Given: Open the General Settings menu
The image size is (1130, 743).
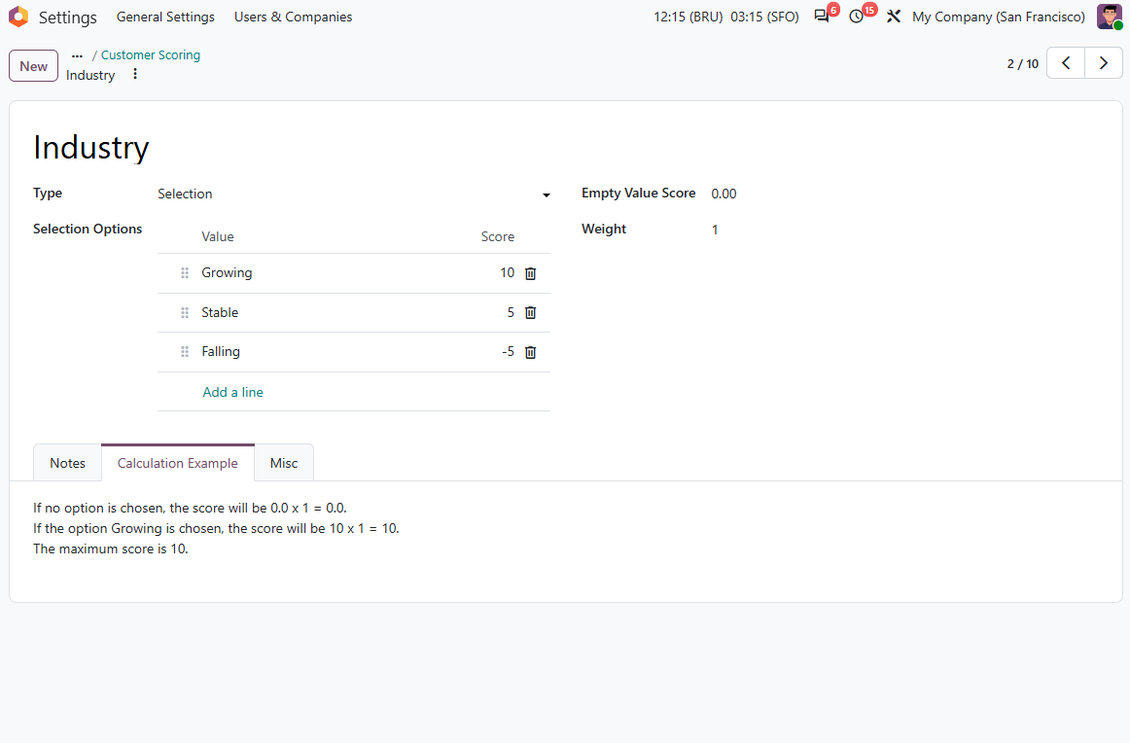Looking at the screenshot, I should click(166, 17).
